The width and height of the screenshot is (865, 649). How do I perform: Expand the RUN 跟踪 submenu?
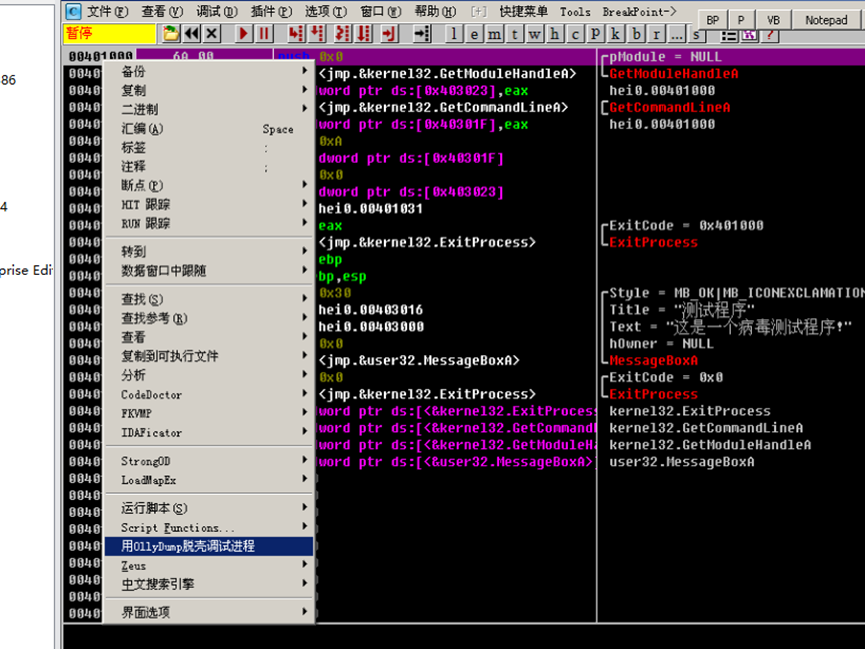(209, 223)
